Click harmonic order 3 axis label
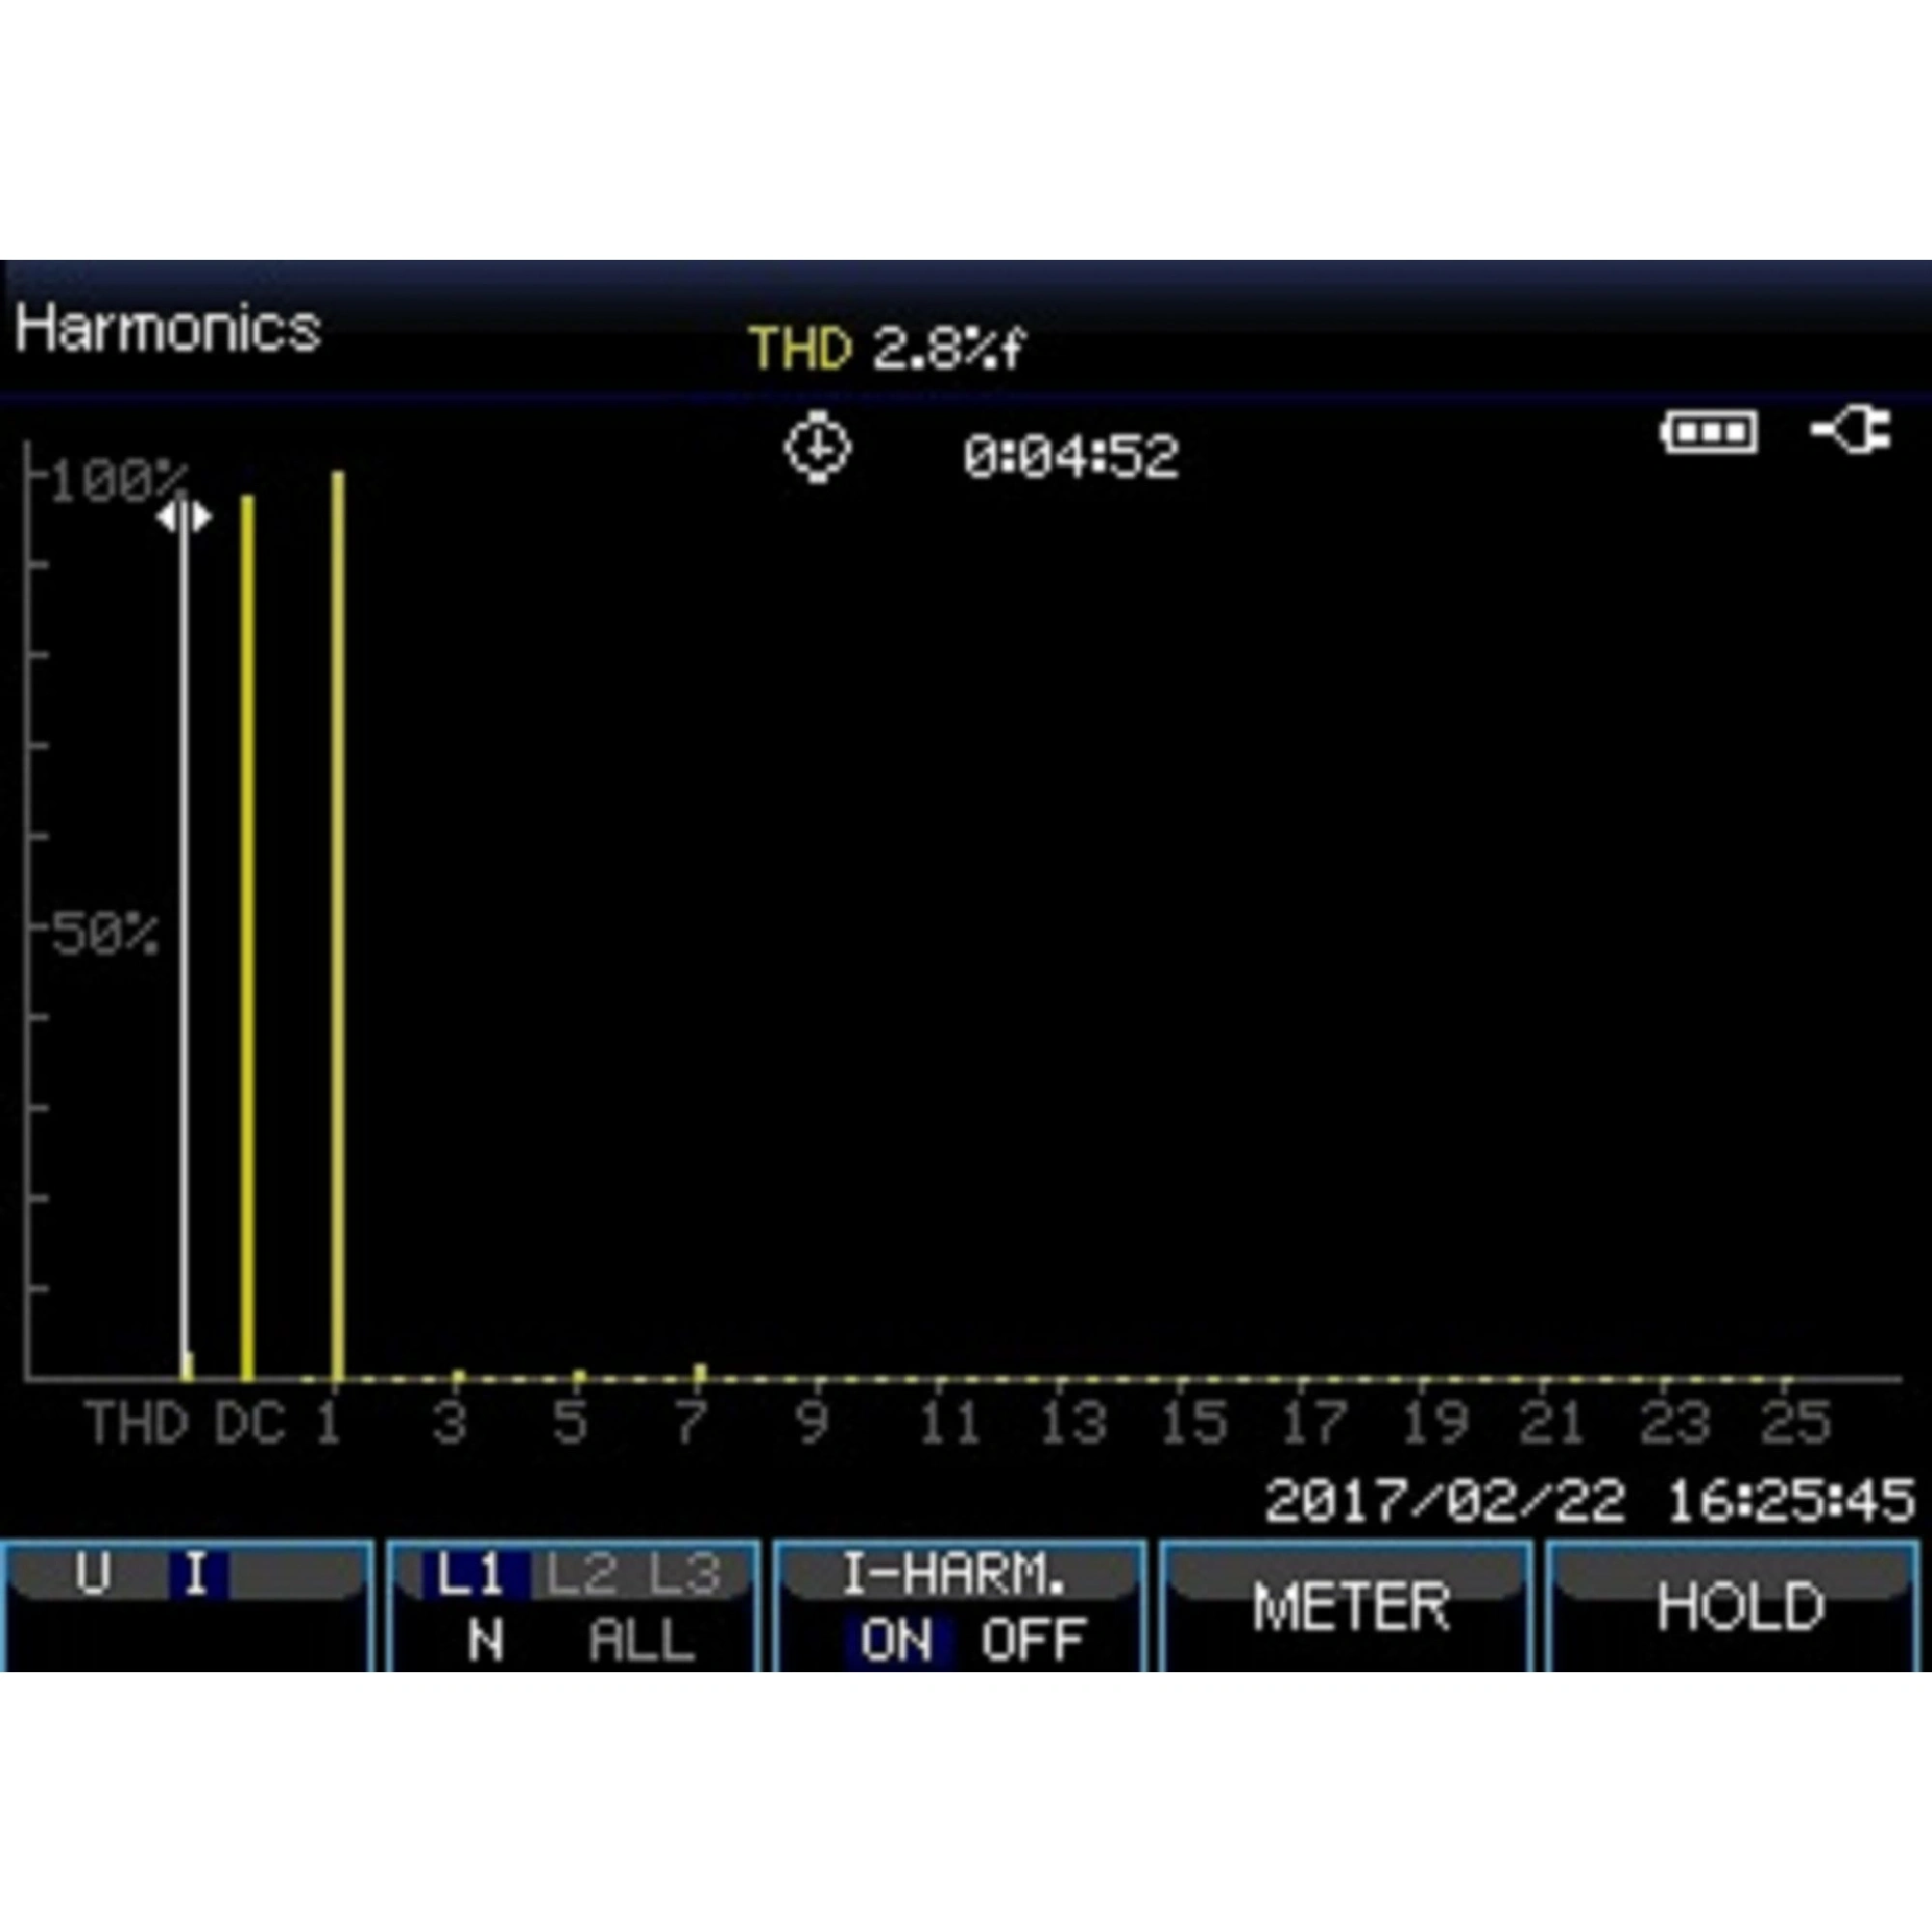This screenshot has height=1932, width=1932. point(450,1423)
